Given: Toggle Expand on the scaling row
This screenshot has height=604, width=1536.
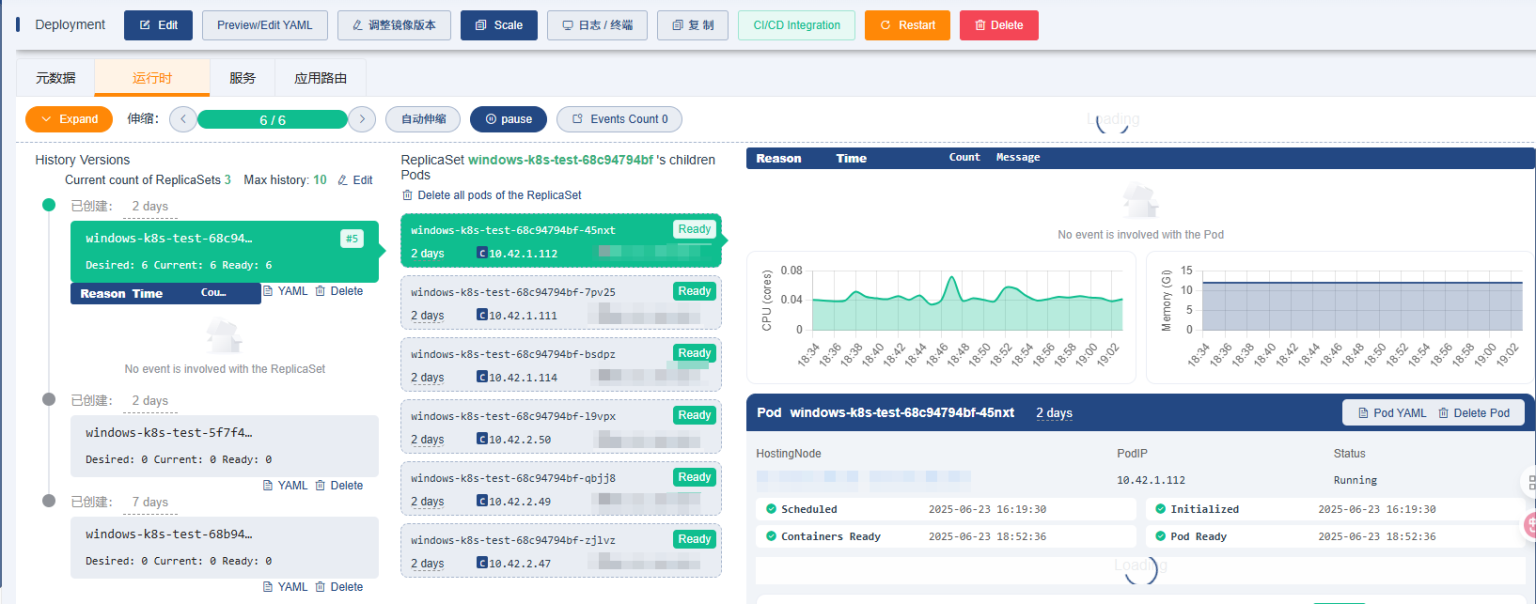Looking at the screenshot, I should (x=68, y=118).
